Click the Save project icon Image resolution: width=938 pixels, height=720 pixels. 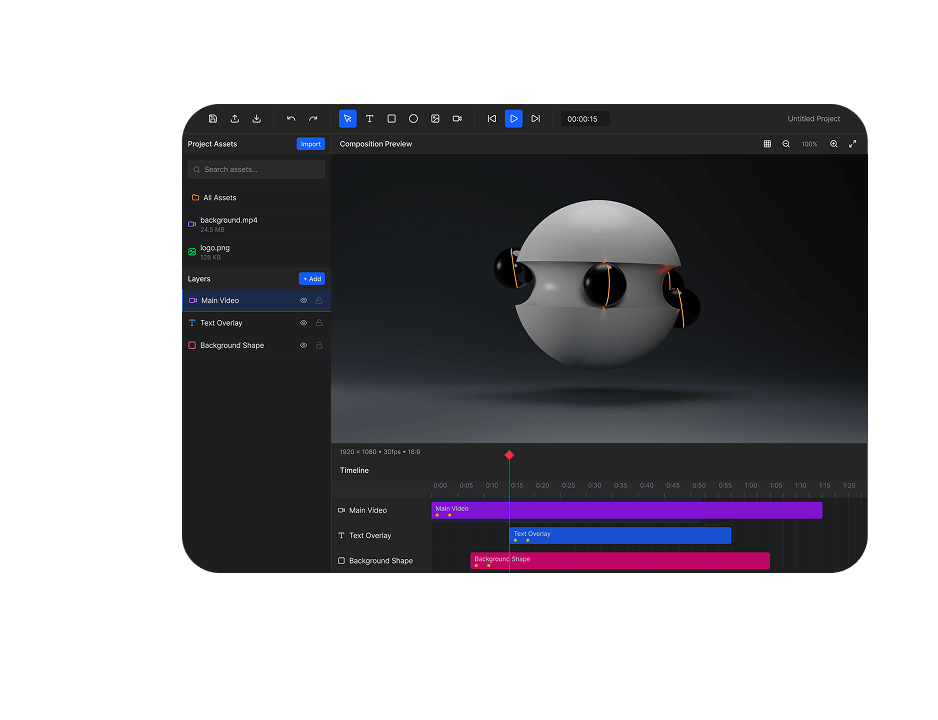213,119
